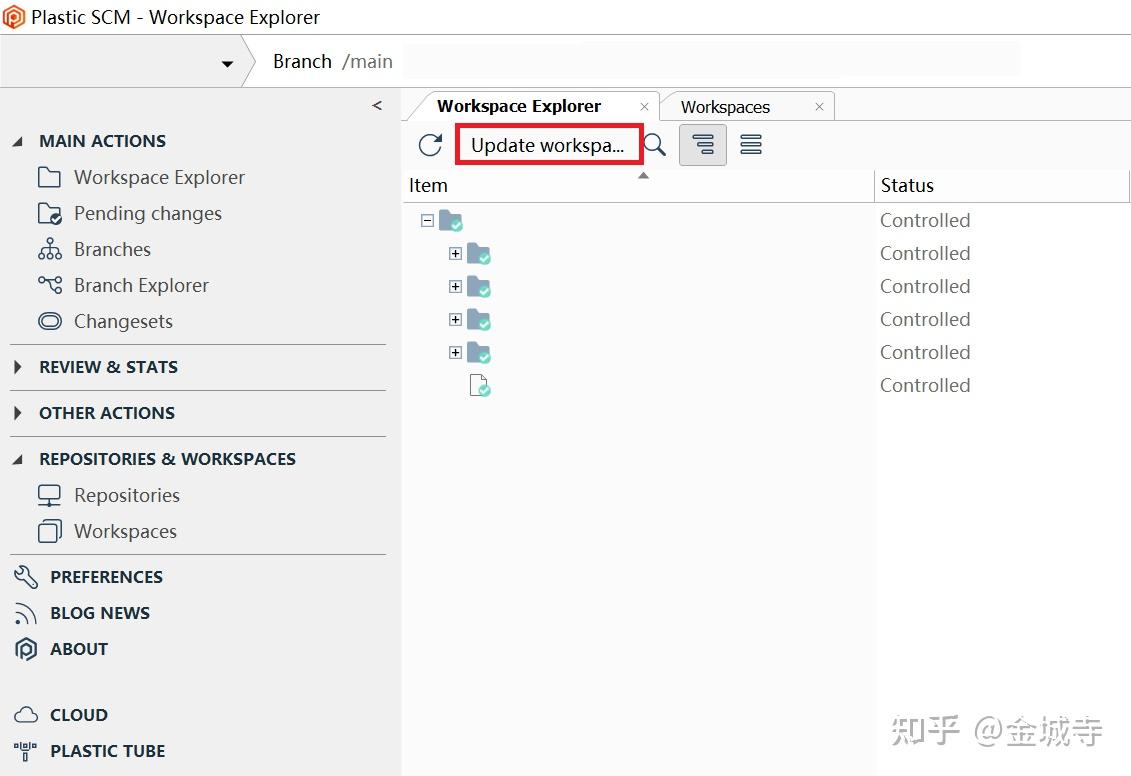This screenshot has width=1131, height=776.
Task: Open Branch Explorer view
Action: [141, 286]
